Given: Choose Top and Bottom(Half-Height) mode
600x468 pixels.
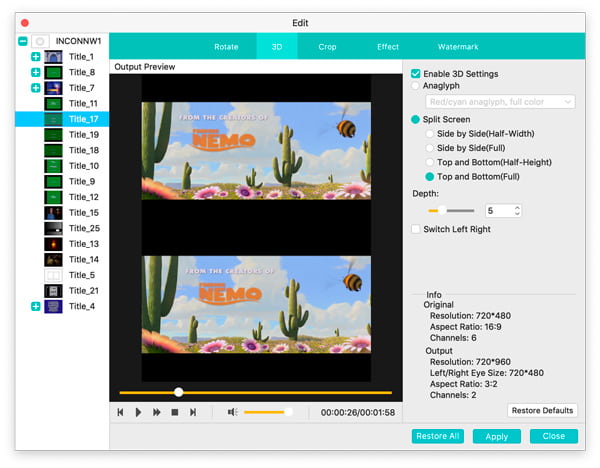Looking at the screenshot, I should tap(430, 162).
